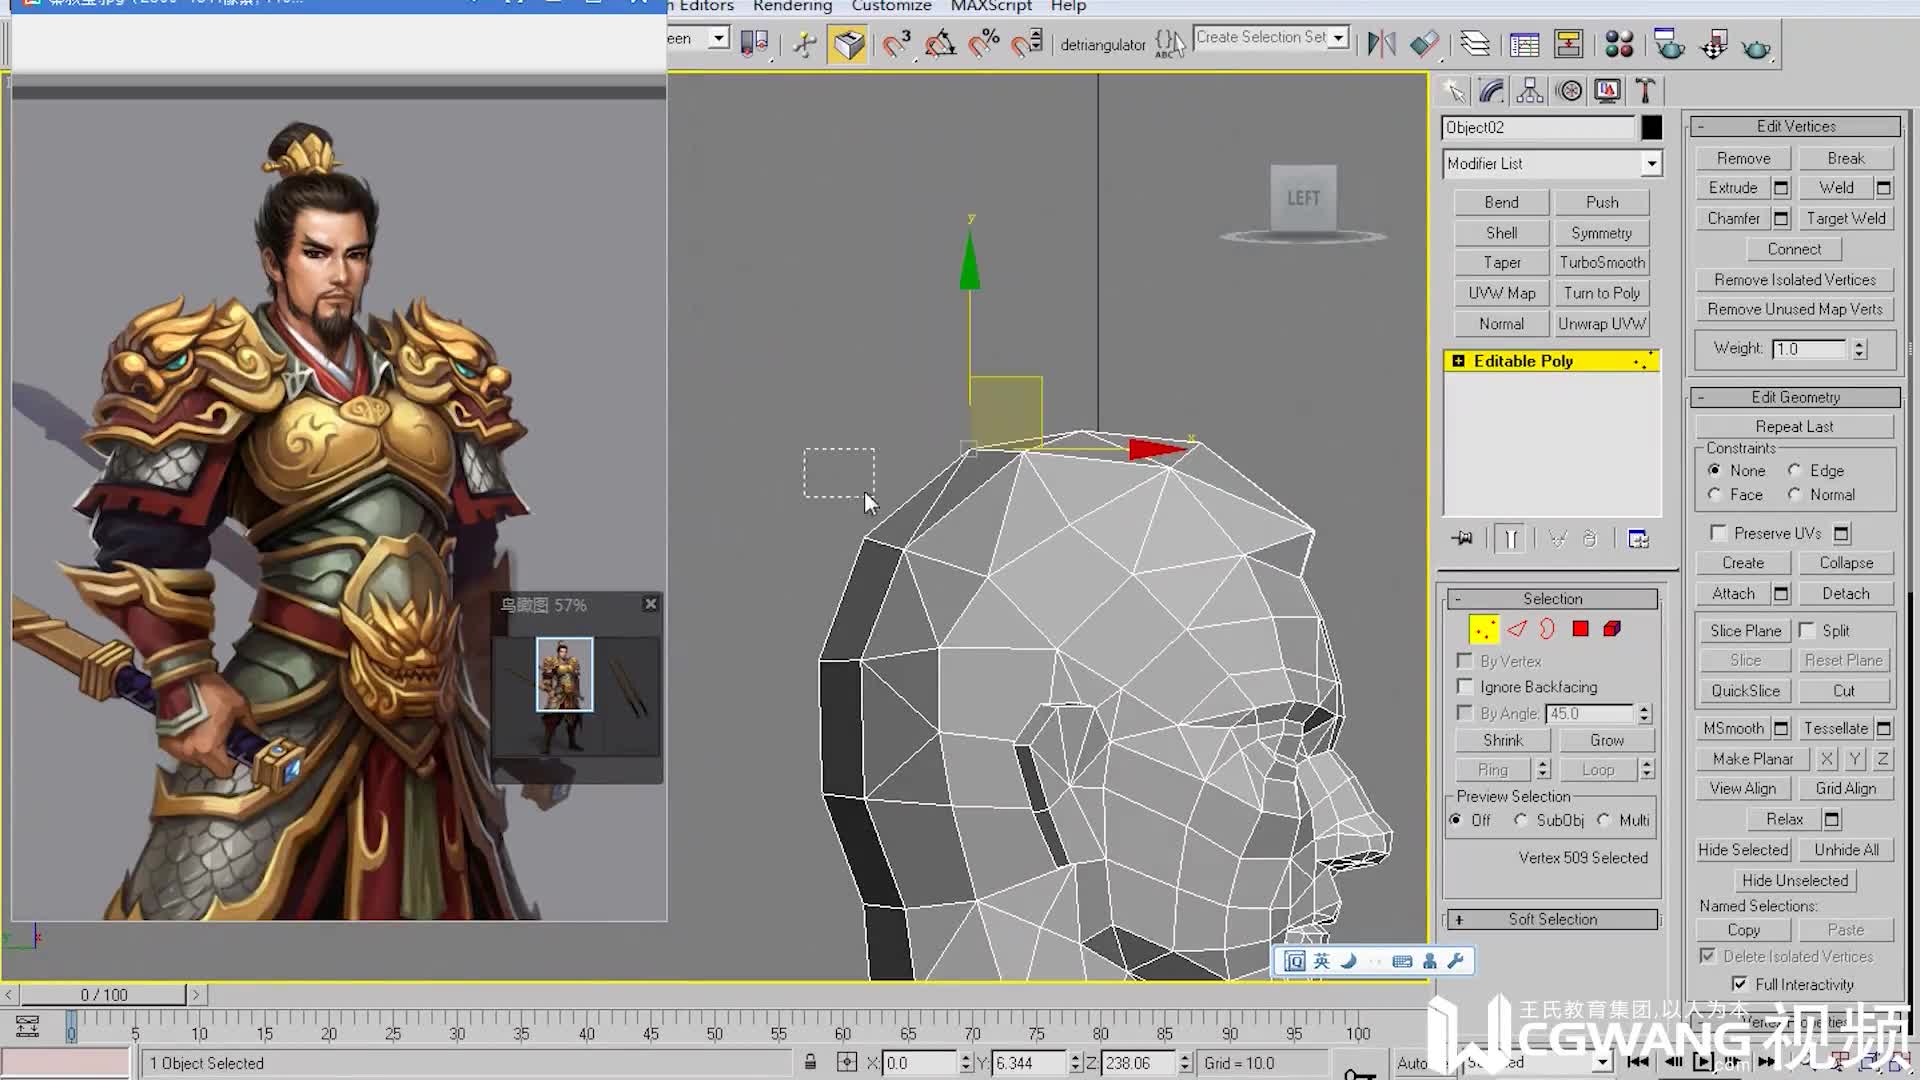
Task: Enable the Ignore Backfacing checkbox
Action: (1466, 687)
